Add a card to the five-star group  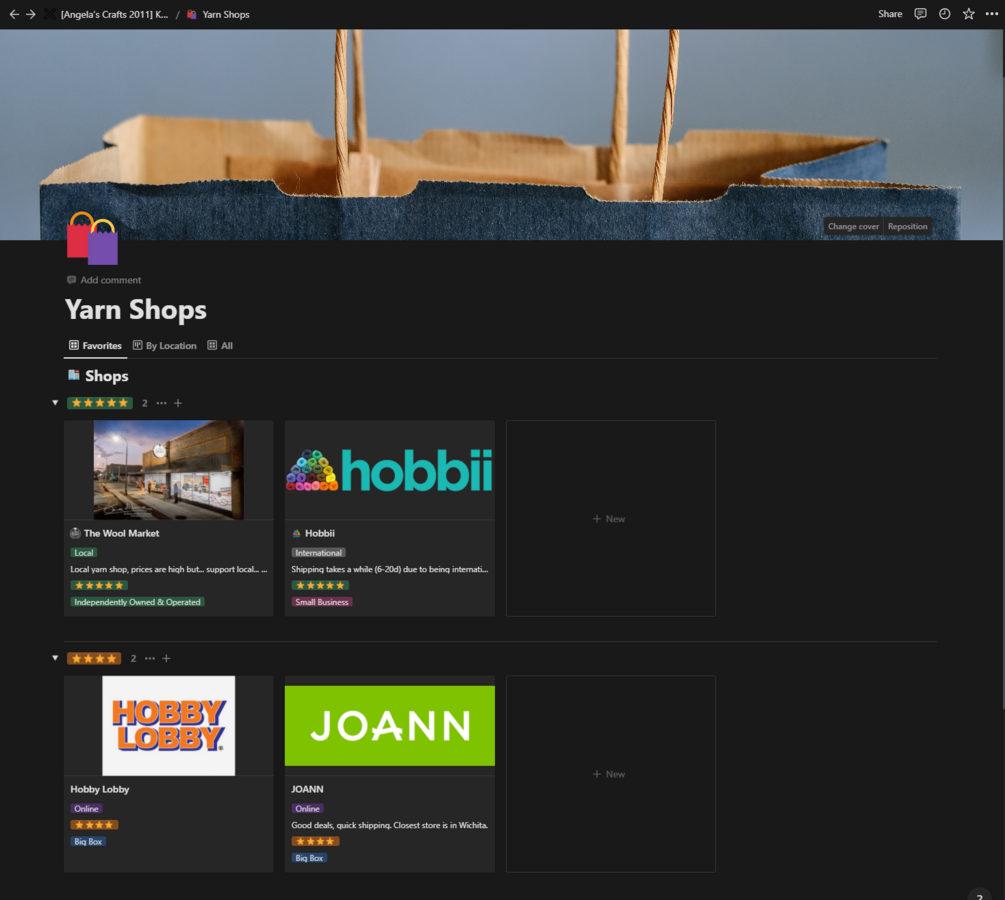tap(178, 403)
